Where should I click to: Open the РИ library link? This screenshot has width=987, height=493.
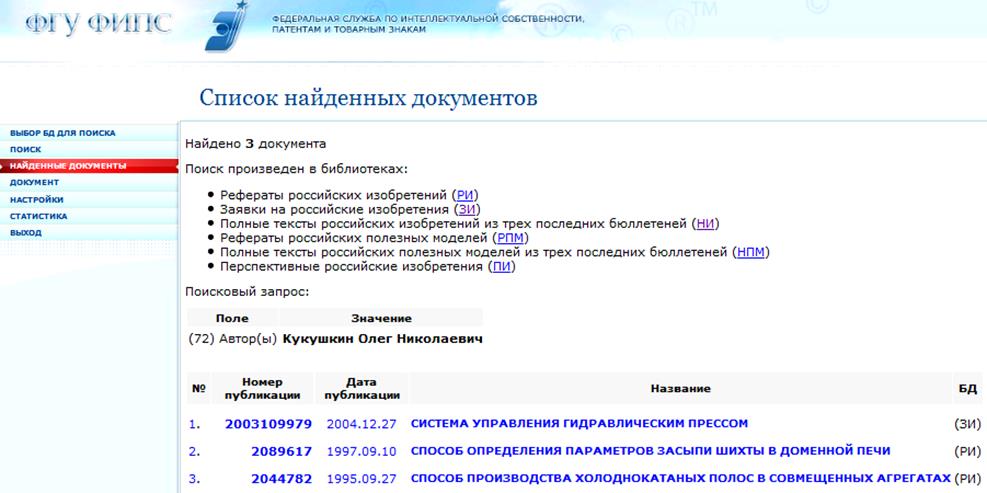[465, 195]
